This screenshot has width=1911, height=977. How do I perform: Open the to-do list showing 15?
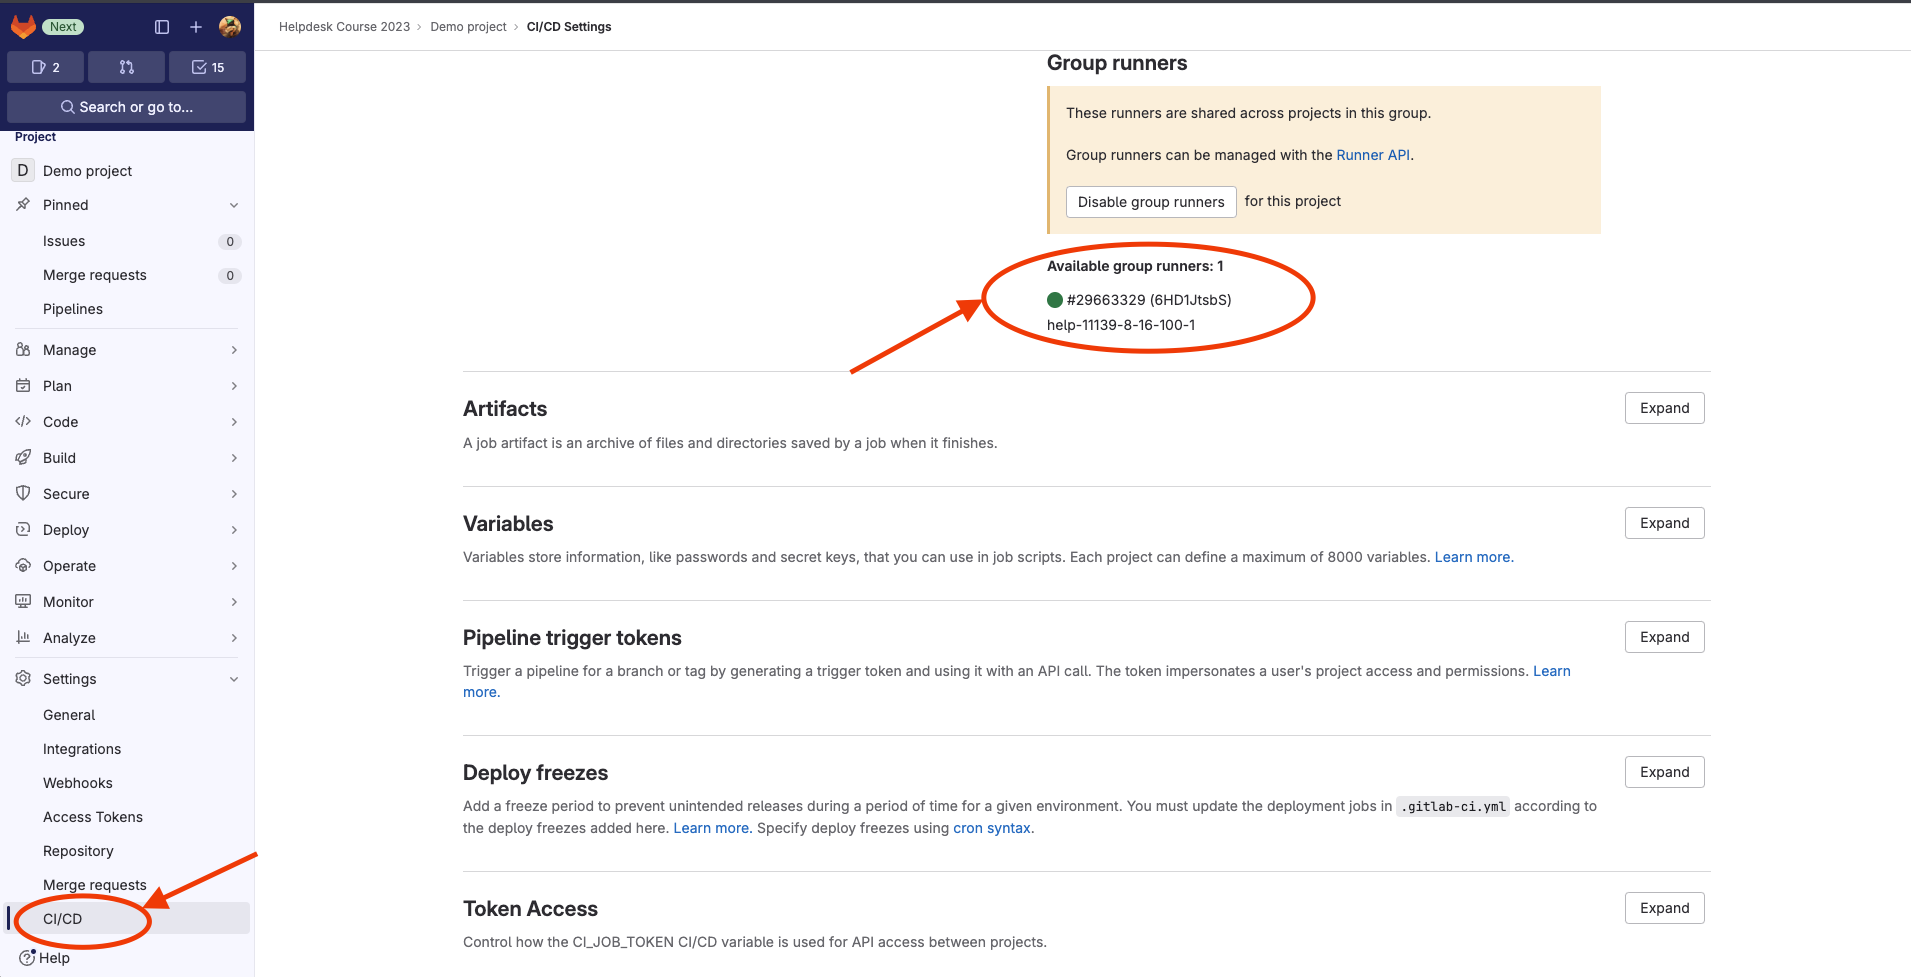pyautogui.click(x=207, y=67)
